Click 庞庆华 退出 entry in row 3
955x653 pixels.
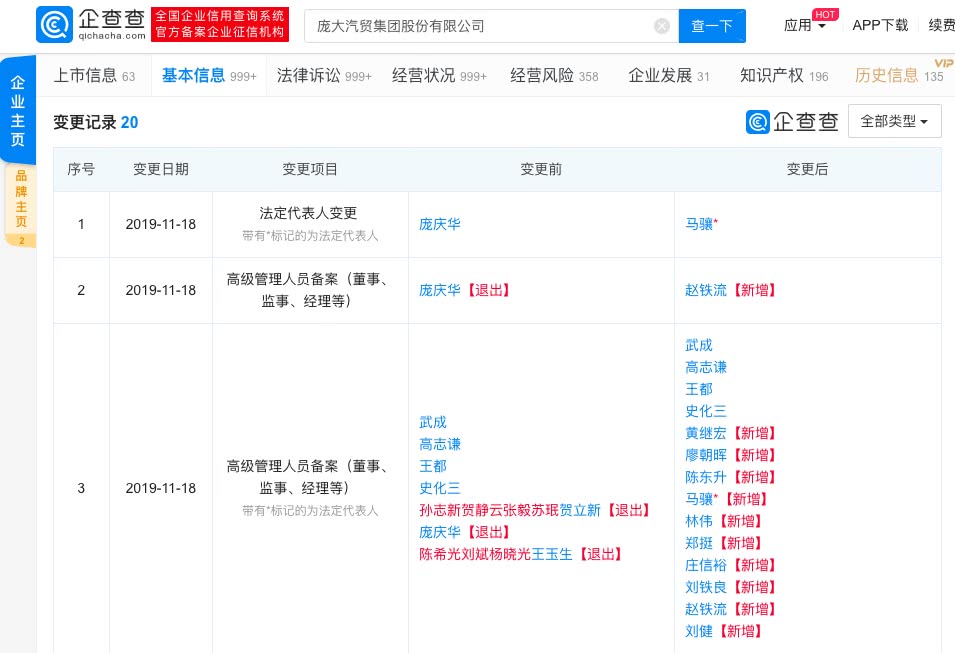tap(440, 532)
